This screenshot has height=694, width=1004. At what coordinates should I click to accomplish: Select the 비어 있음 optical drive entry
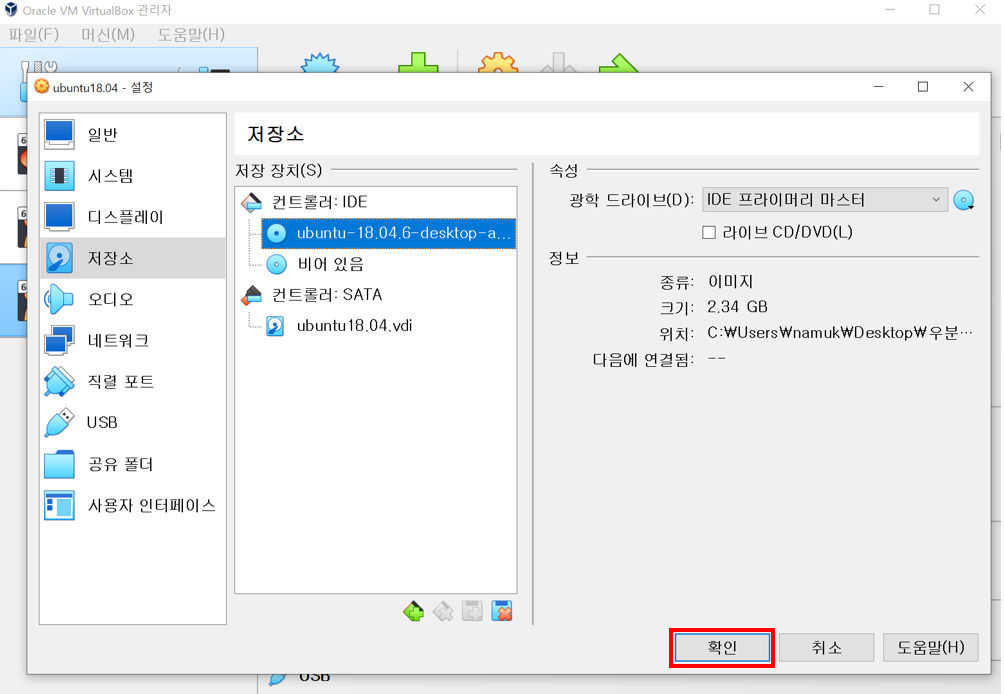[330, 264]
